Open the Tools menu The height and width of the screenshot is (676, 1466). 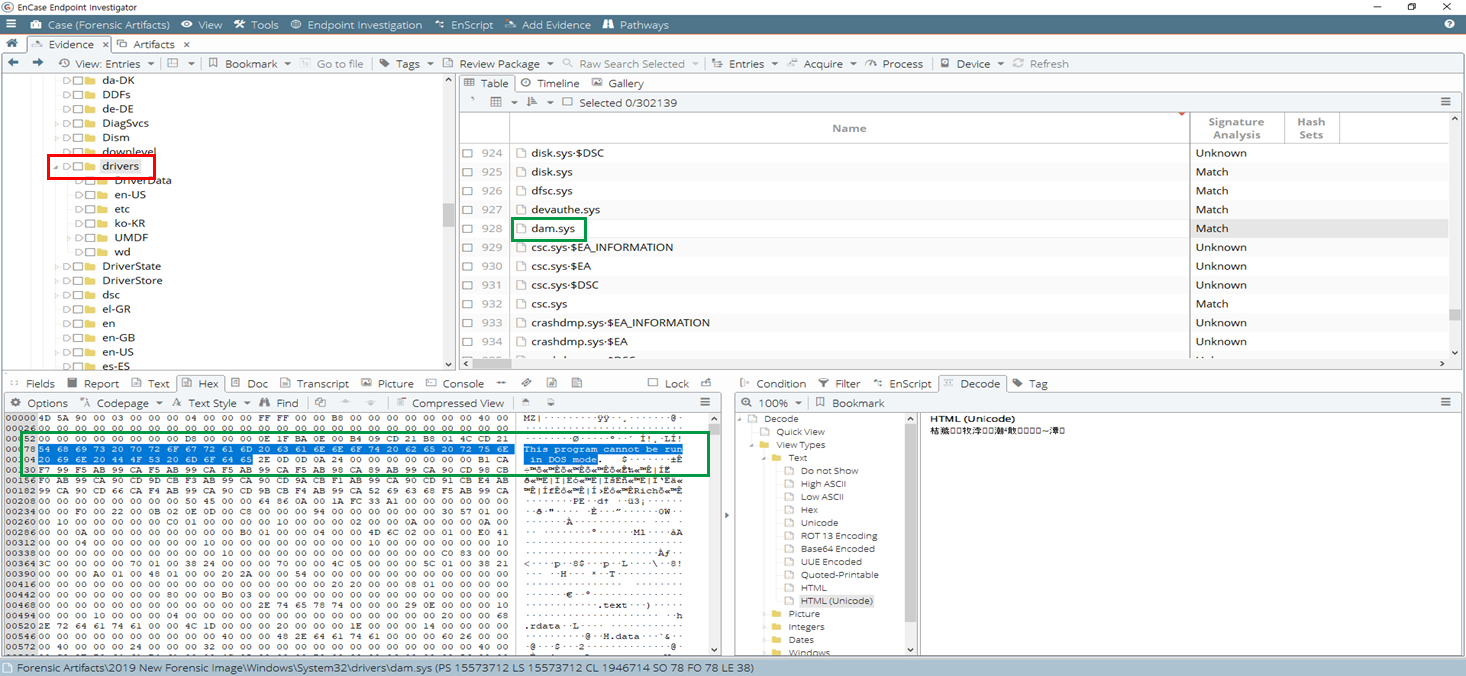click(256, 24)
